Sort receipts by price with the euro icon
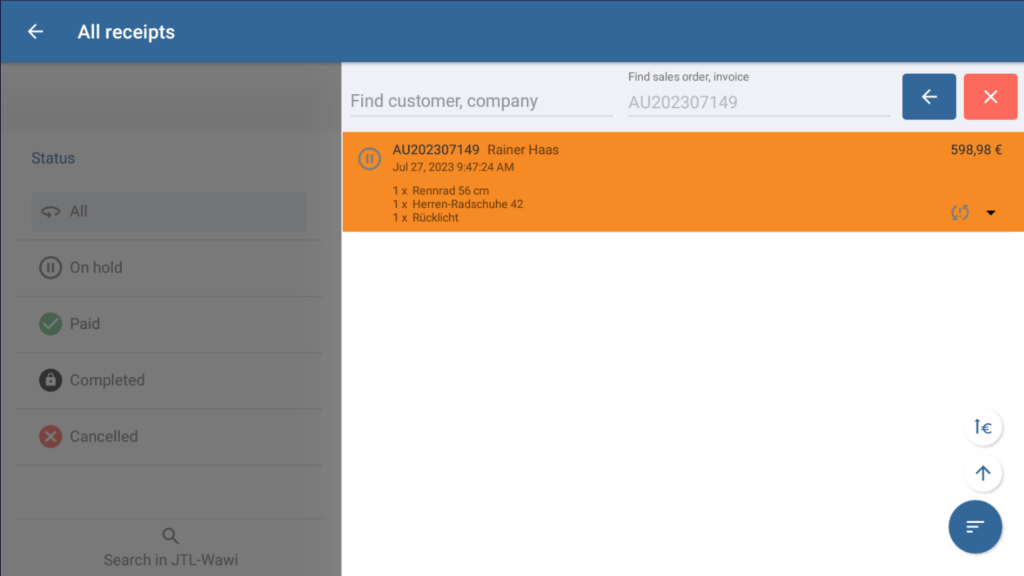Viewport: 1024px width, 576px height. (983, 428)
